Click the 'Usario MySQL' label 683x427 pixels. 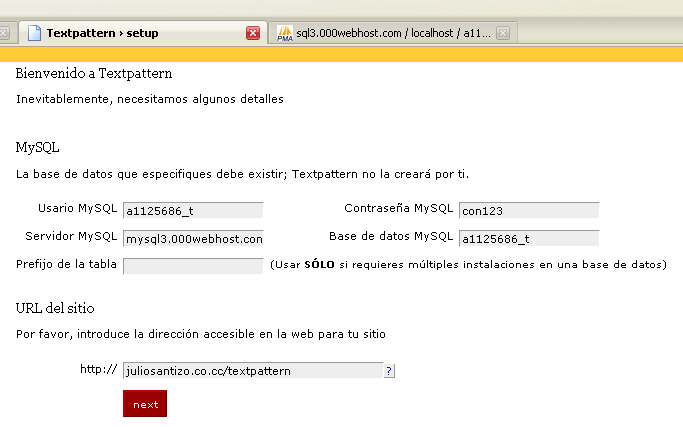78,208
